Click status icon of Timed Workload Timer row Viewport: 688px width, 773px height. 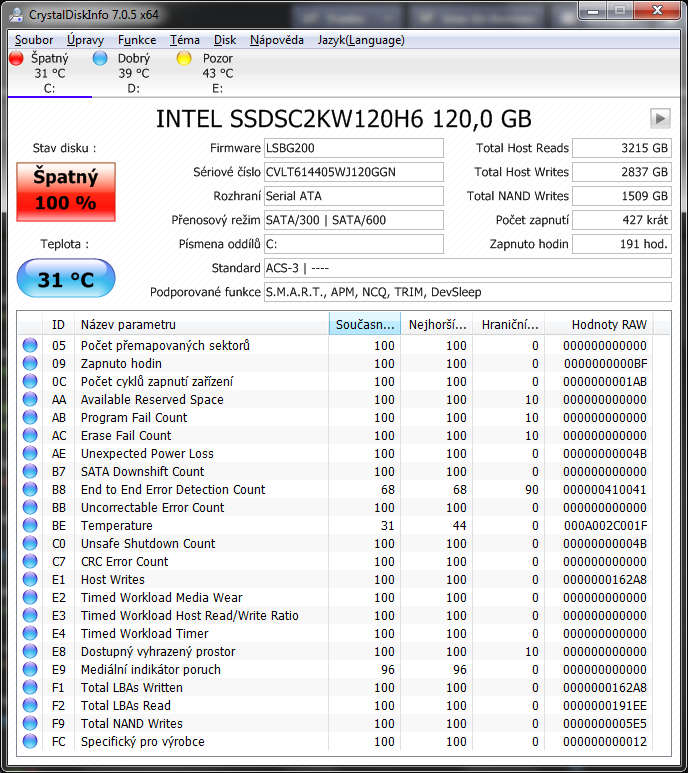[x=30, y=633]
